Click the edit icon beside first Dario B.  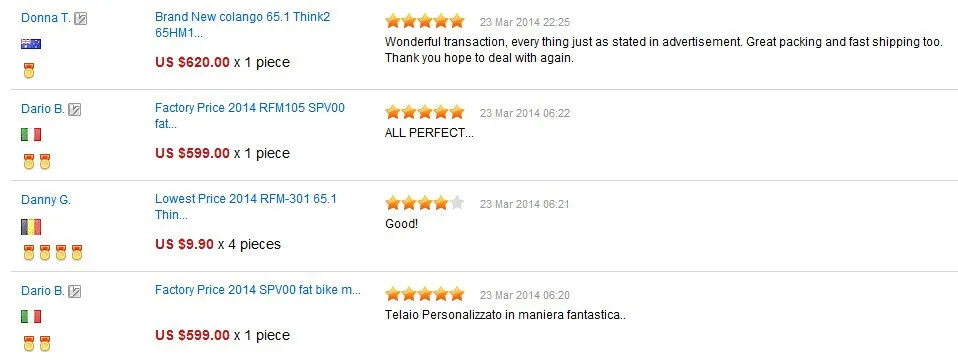75,110
